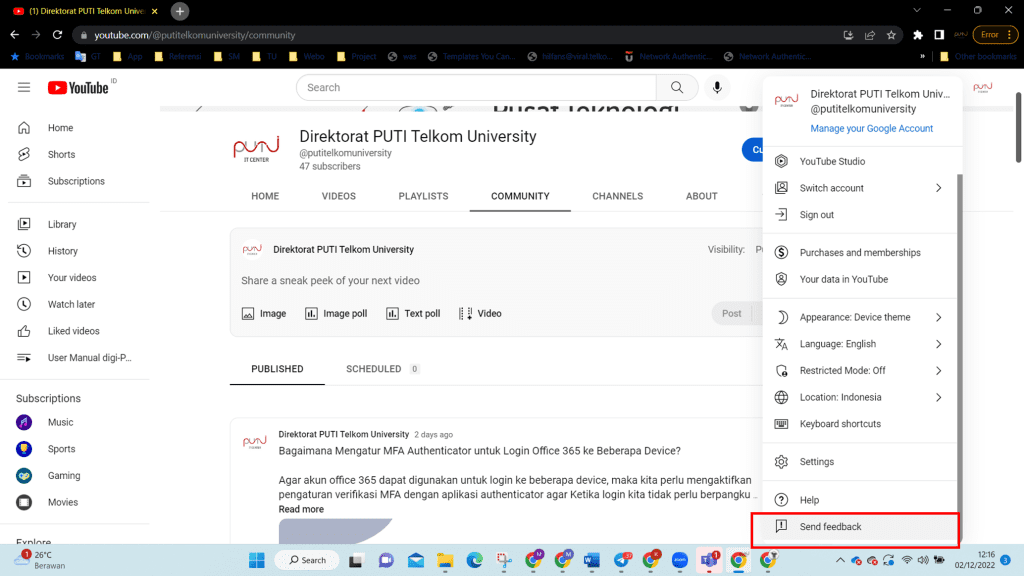Open the volume control in tray
The image size is (1024, 576).
pos(923,560)
